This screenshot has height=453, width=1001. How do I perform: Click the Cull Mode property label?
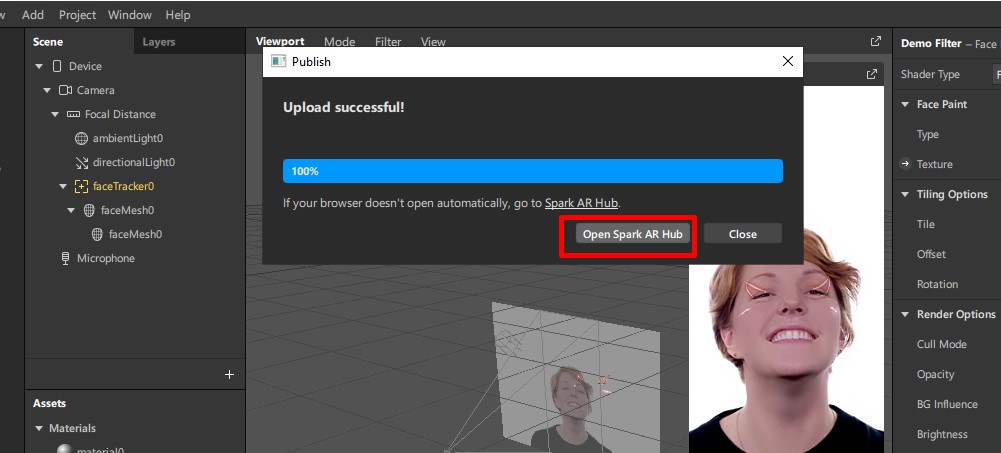(942, 344)
